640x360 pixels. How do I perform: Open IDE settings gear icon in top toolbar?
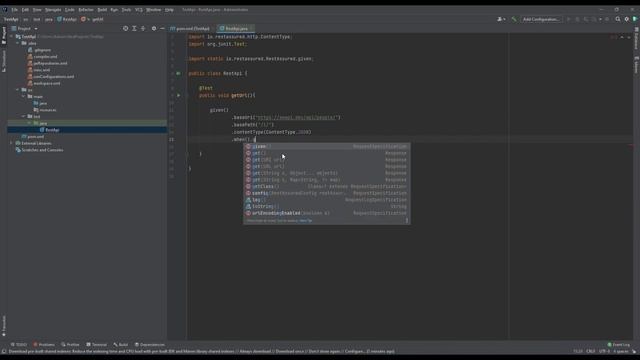click(x=627, y=19)
